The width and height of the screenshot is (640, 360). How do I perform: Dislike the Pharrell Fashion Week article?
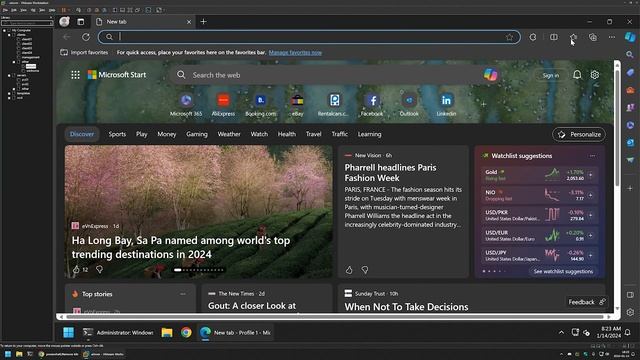pos(365,270)
